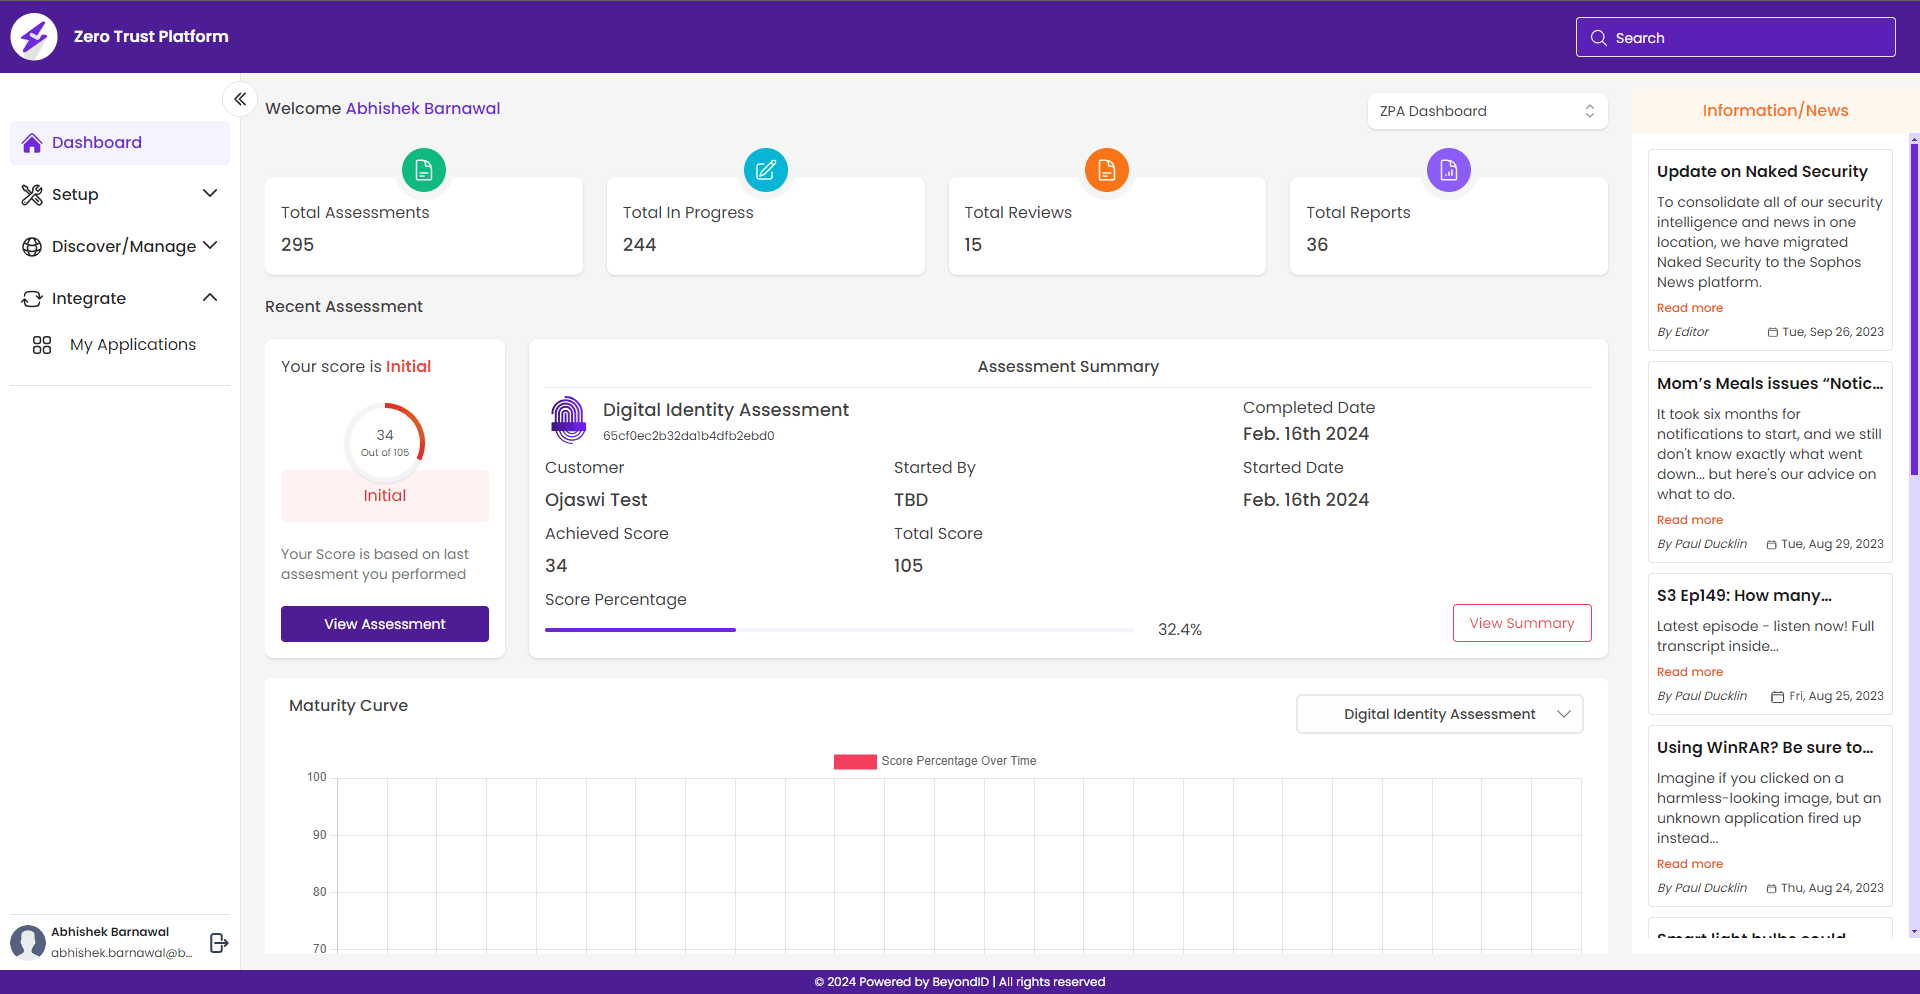
Task: Toggle the Score Percentage Over Time legend
Action: pyautogui.click(x=935, y=761)
